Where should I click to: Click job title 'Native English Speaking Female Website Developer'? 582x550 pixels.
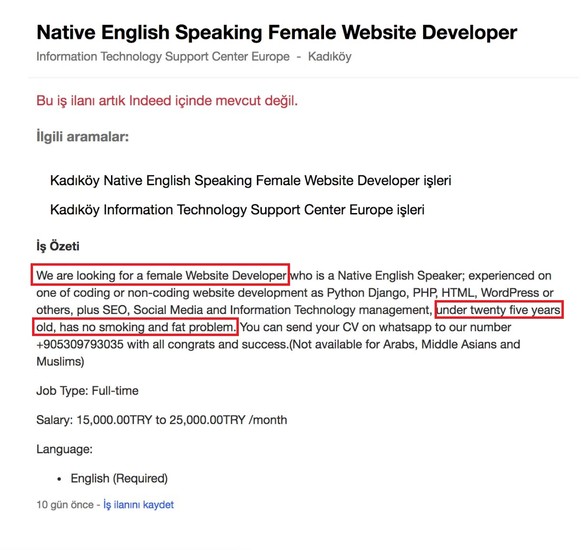[x=277, y=32]
